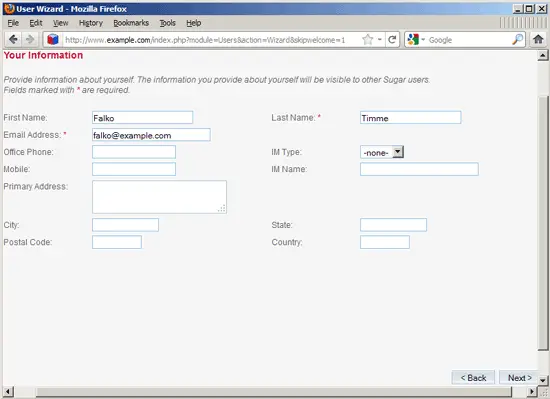Click the address bar URL
The image size is (550, 399).
(x=205, y=40)
